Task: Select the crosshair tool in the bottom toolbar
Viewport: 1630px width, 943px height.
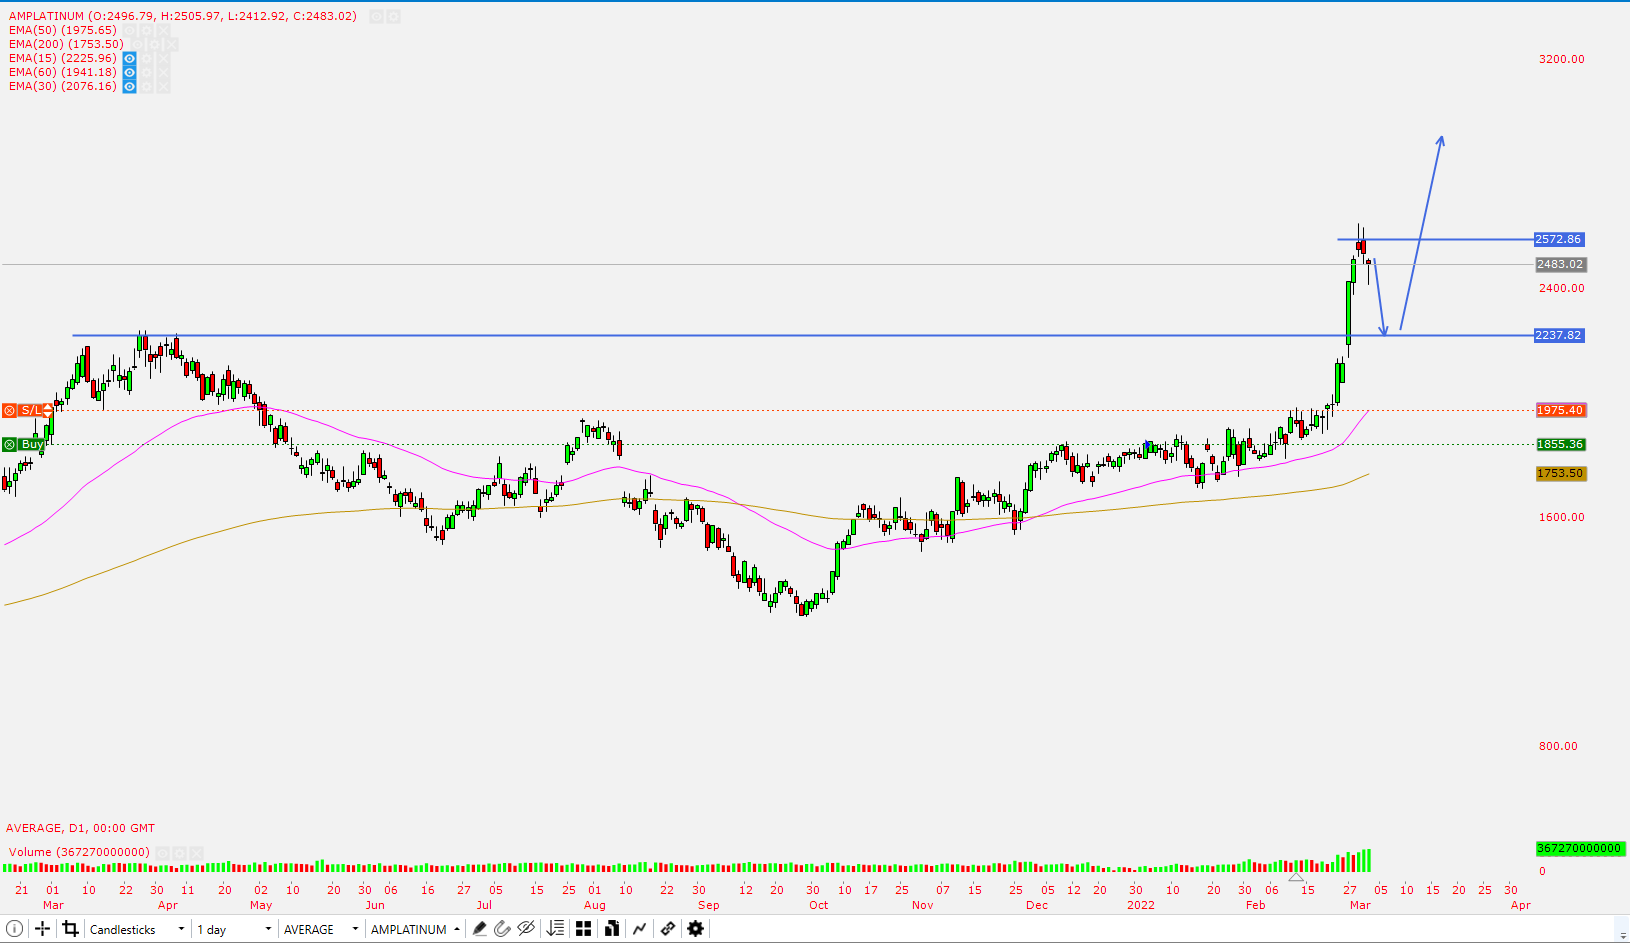Action: click(x=44, y=929)
